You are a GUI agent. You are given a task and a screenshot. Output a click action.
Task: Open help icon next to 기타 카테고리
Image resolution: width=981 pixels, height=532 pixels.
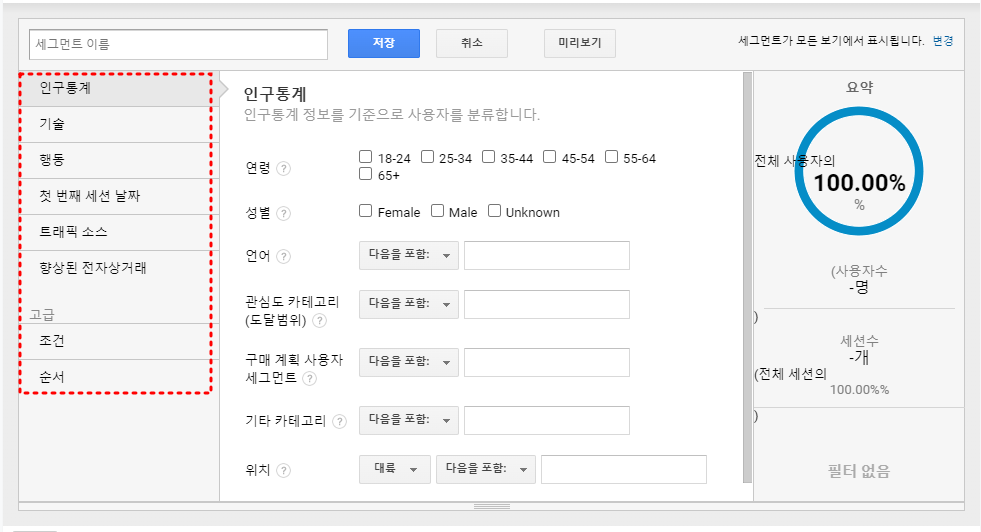[339, 421]
